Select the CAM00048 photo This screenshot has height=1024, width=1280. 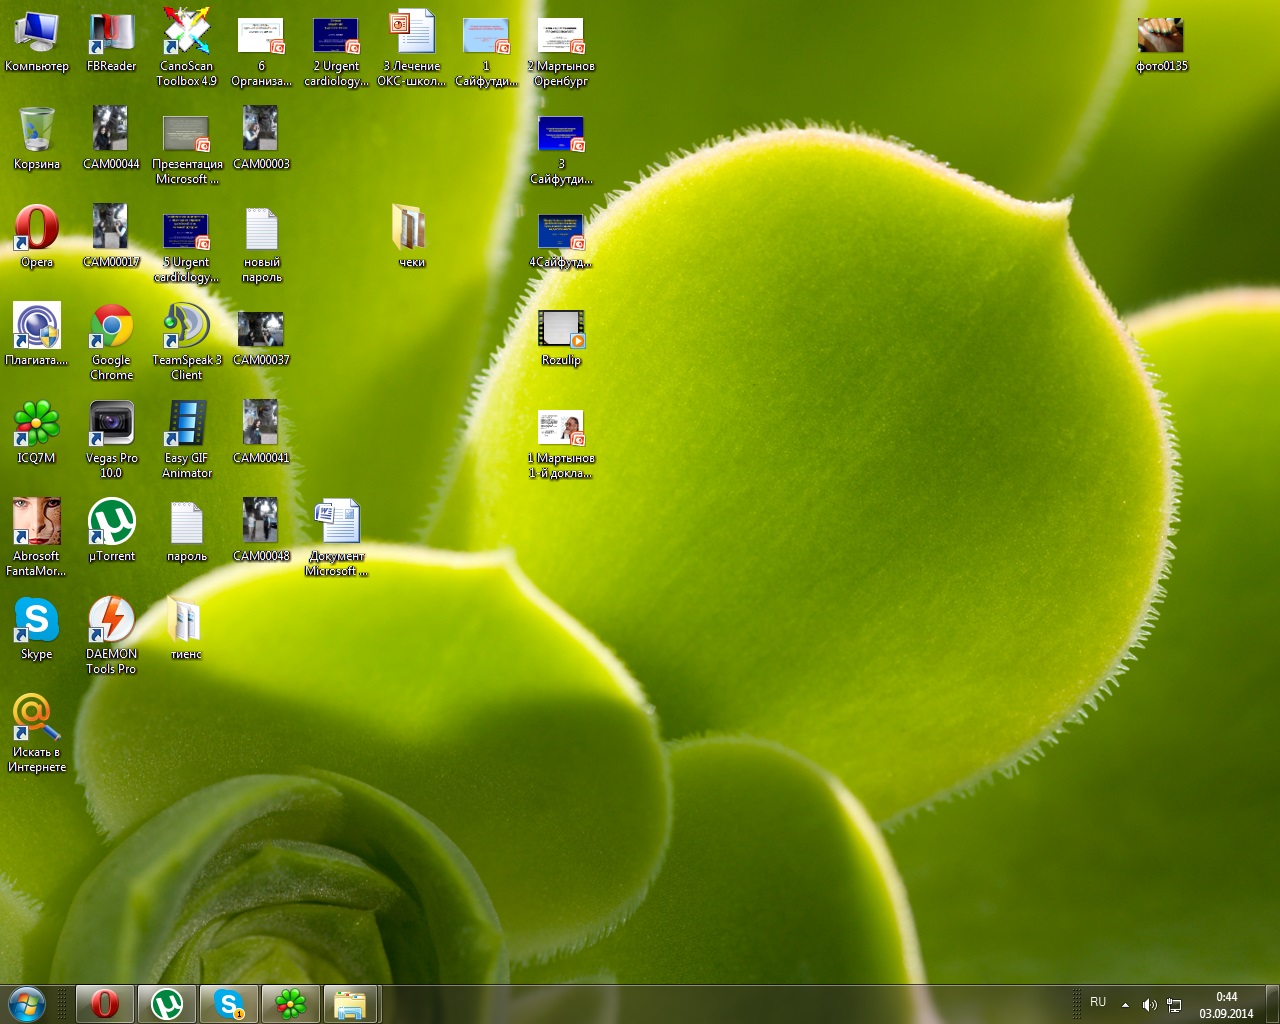[261, 530]
